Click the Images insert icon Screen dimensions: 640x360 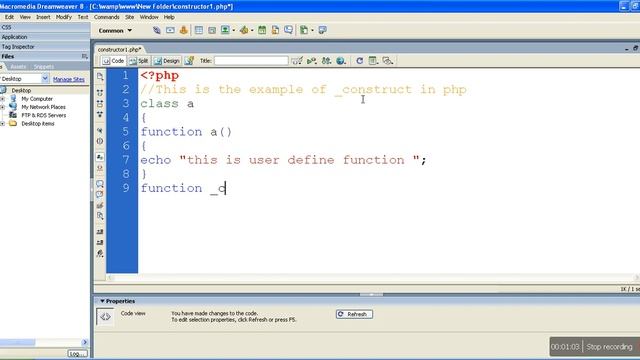(x=225, y=30)
